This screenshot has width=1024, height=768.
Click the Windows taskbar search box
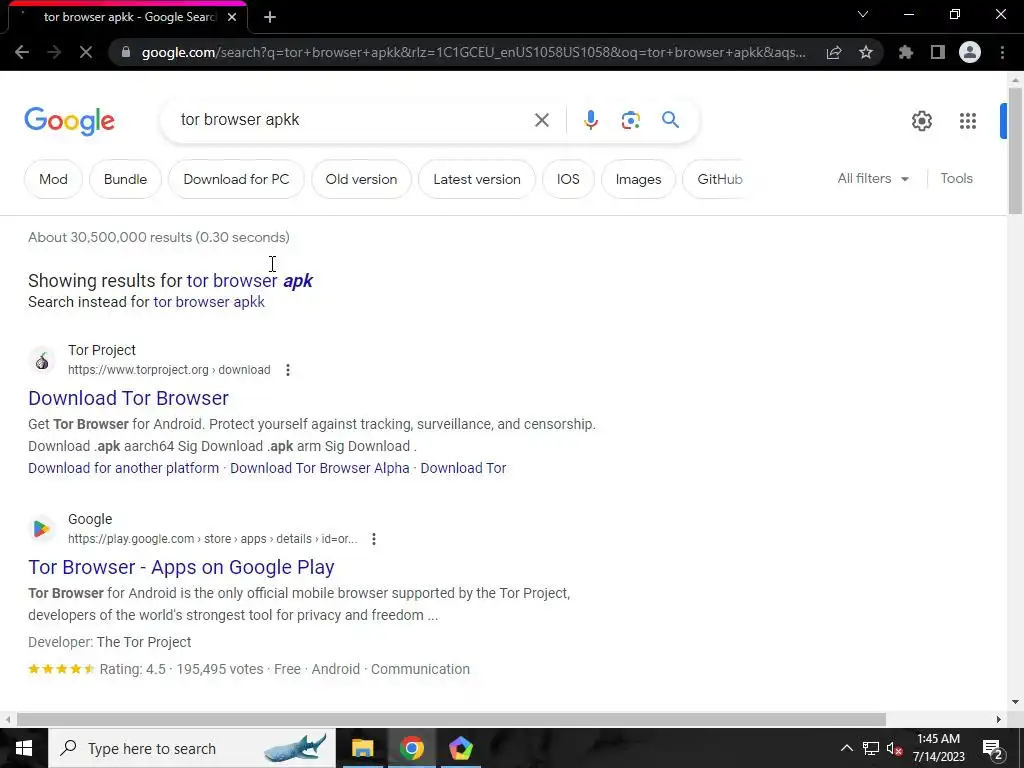192,748
